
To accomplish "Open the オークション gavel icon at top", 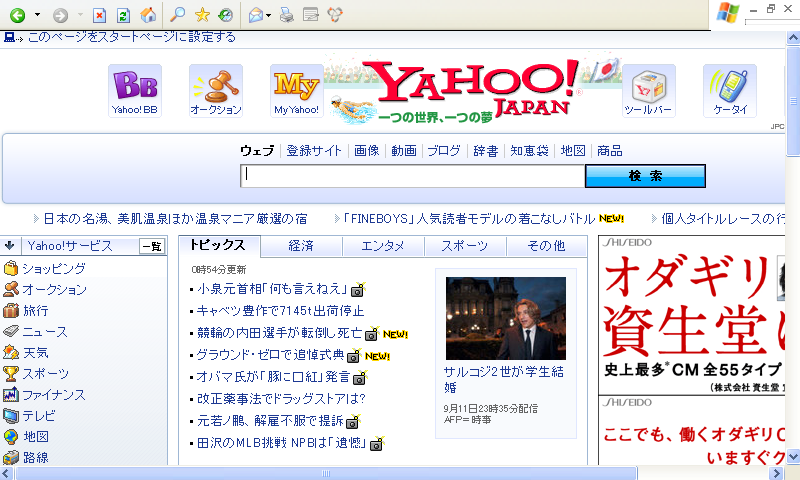I will [216, 90].
